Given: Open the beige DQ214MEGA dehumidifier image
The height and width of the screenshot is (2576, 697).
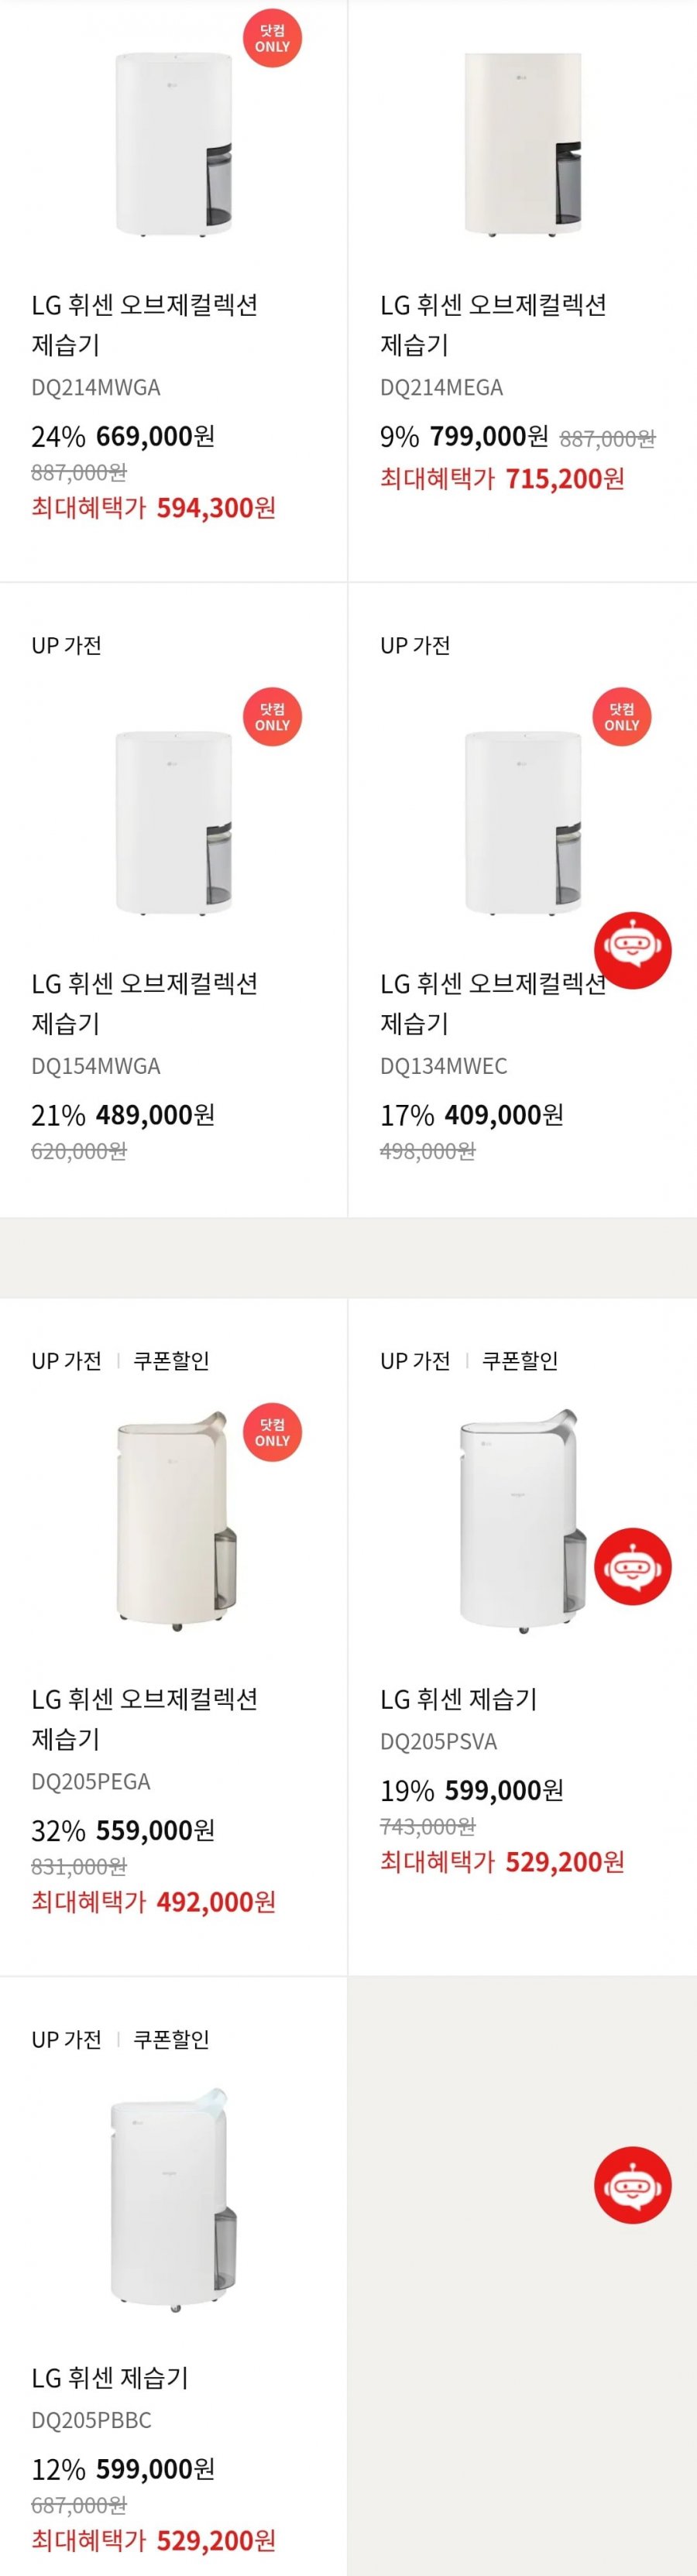Looking at the screenshot, I should 522,144.
